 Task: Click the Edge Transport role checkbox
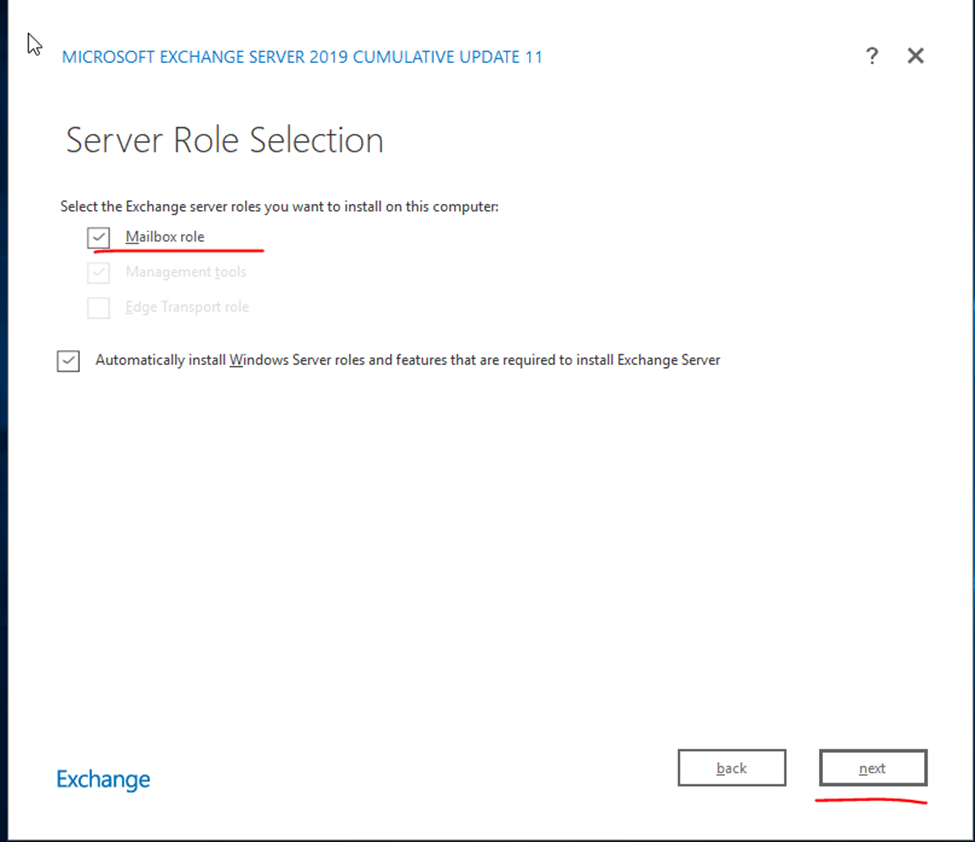(98, 307)
